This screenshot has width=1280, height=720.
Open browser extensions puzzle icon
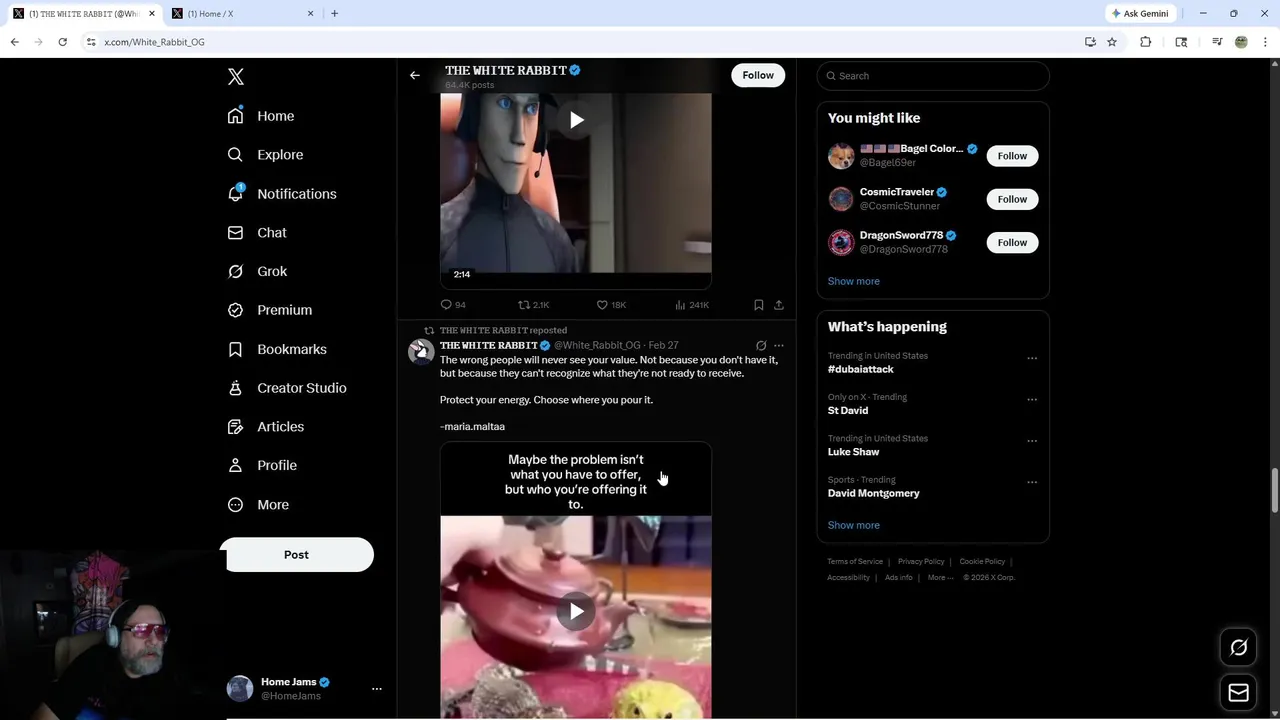(x=1146, y=42)
